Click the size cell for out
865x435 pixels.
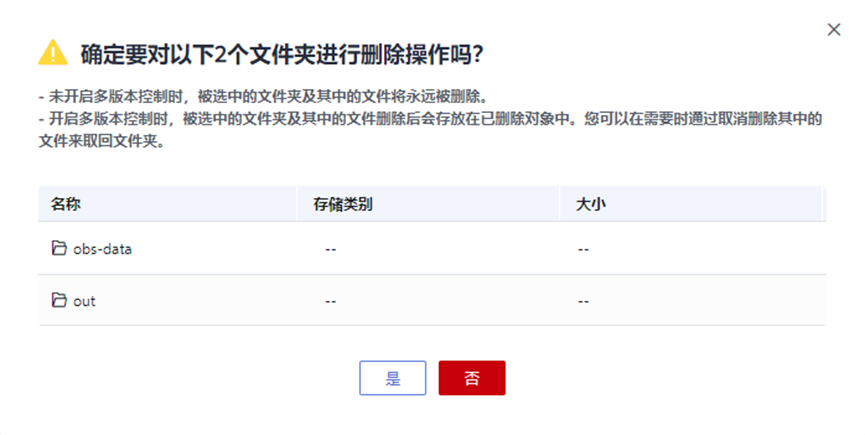pyautogui.click(x=583, y=301)
